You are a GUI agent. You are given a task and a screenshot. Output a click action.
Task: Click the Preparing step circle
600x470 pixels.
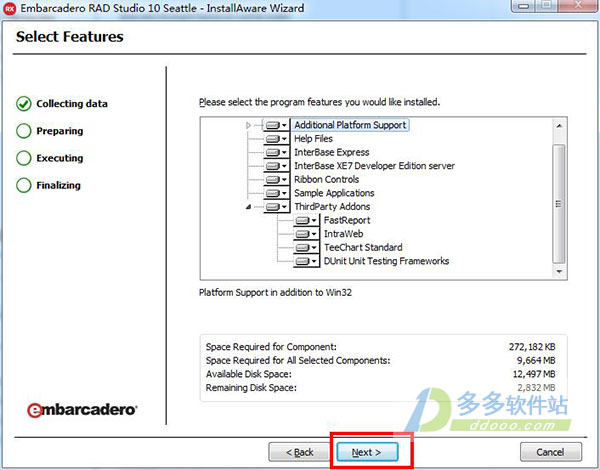[x=23, y=131]
